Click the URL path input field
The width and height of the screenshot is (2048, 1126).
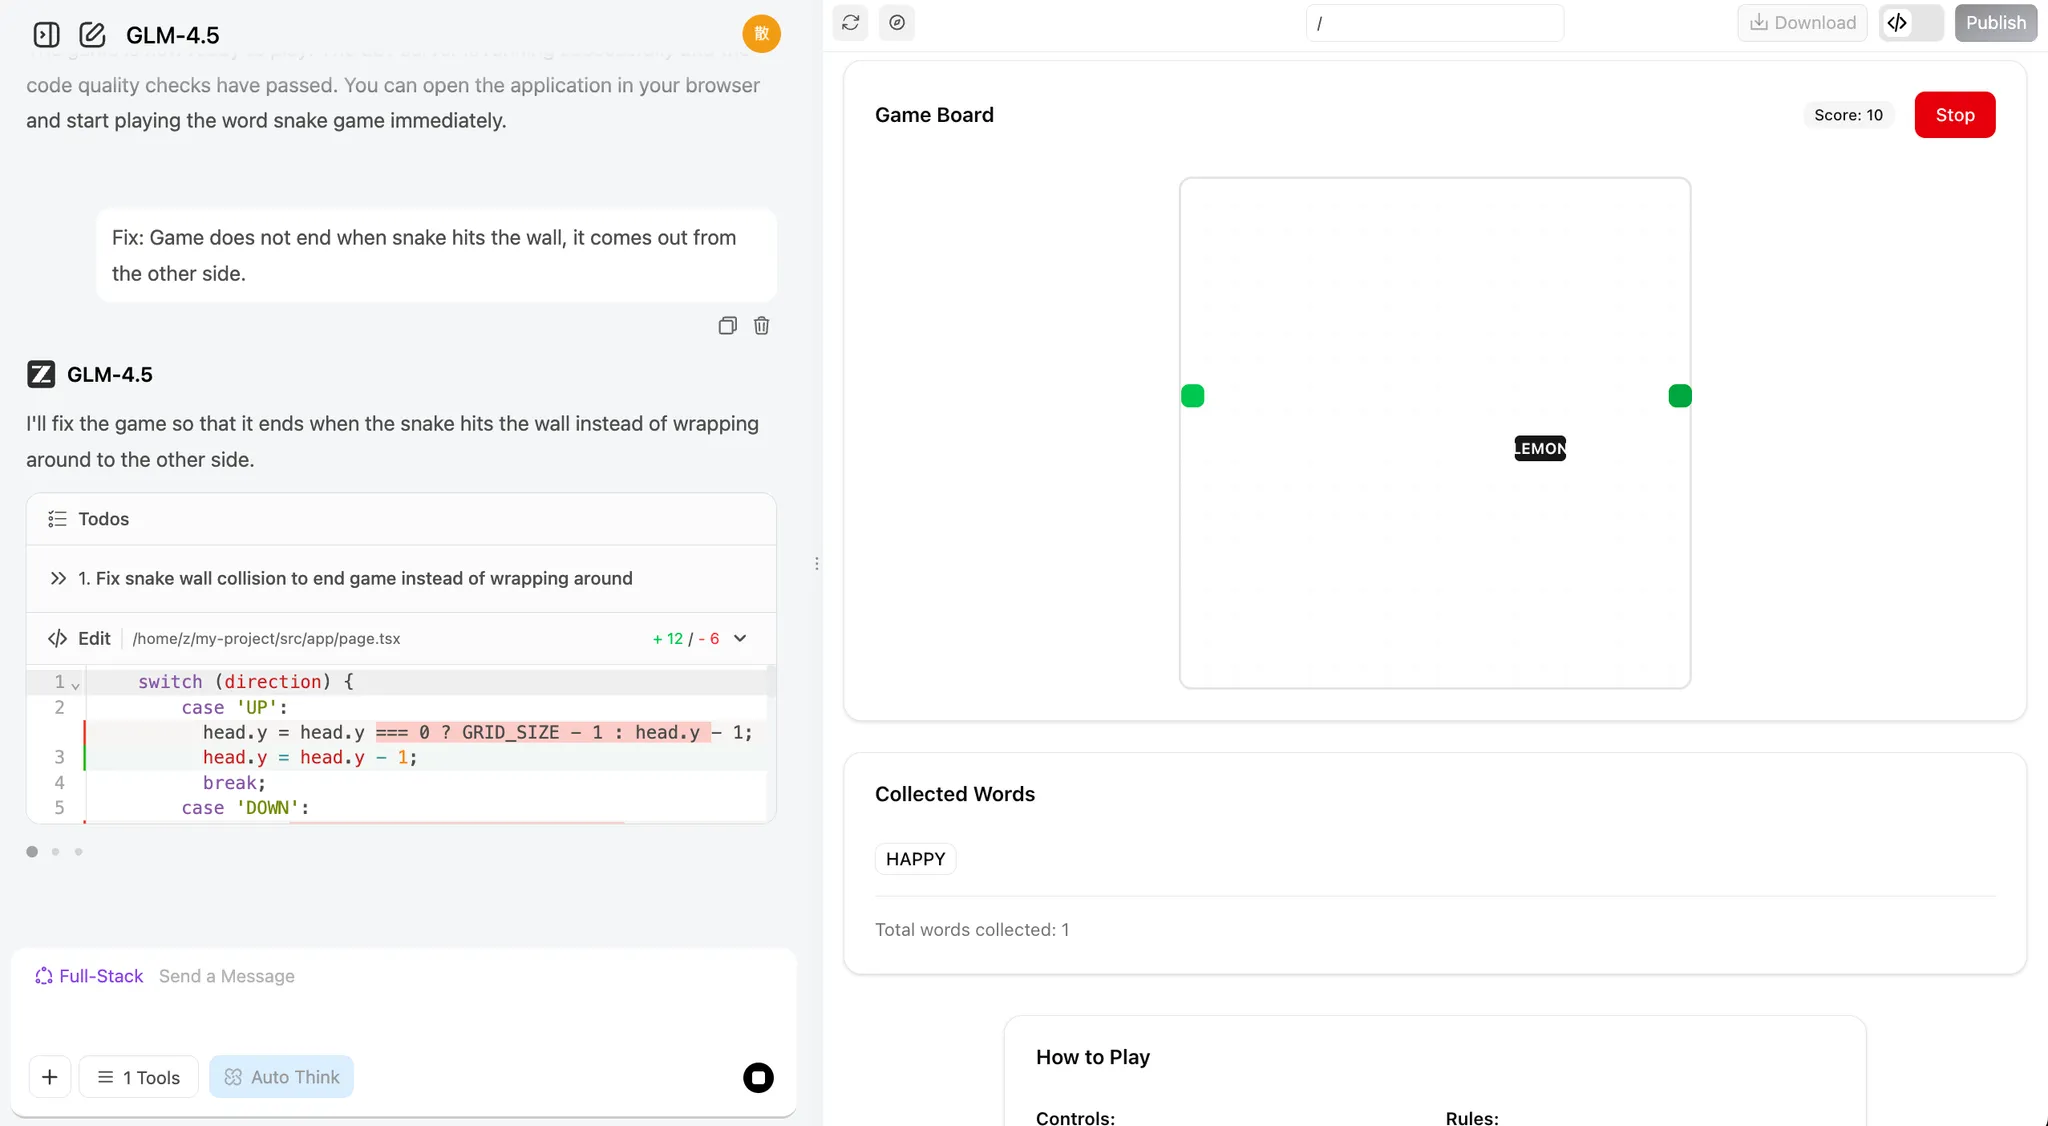point(1434,23)
